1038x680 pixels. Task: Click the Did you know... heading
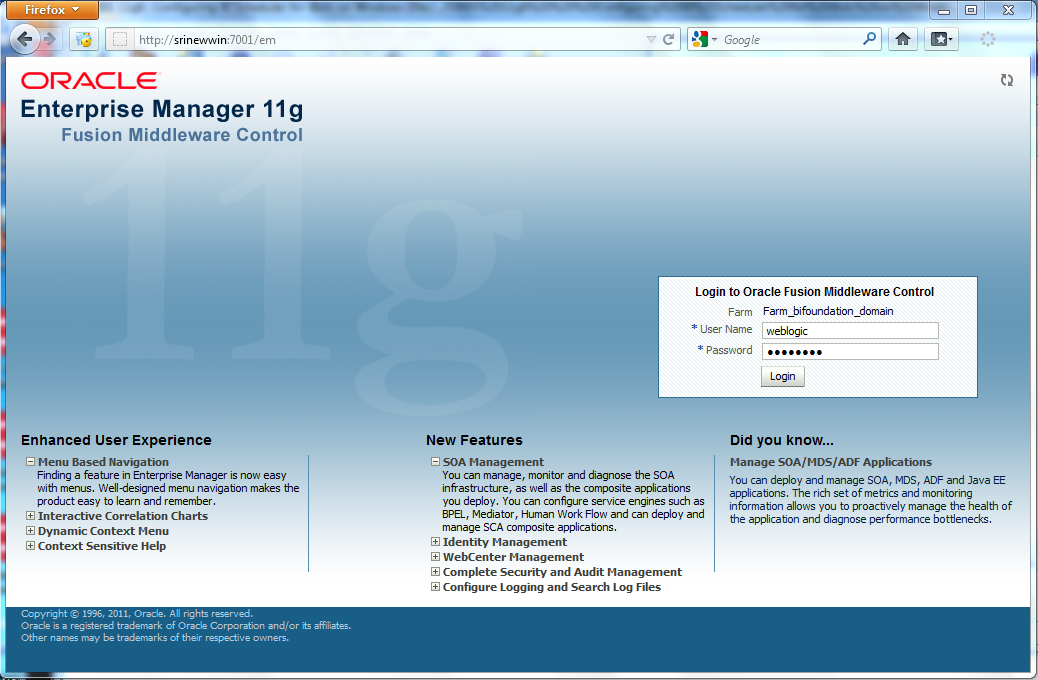pyautogui.click(x=782, y=440)
